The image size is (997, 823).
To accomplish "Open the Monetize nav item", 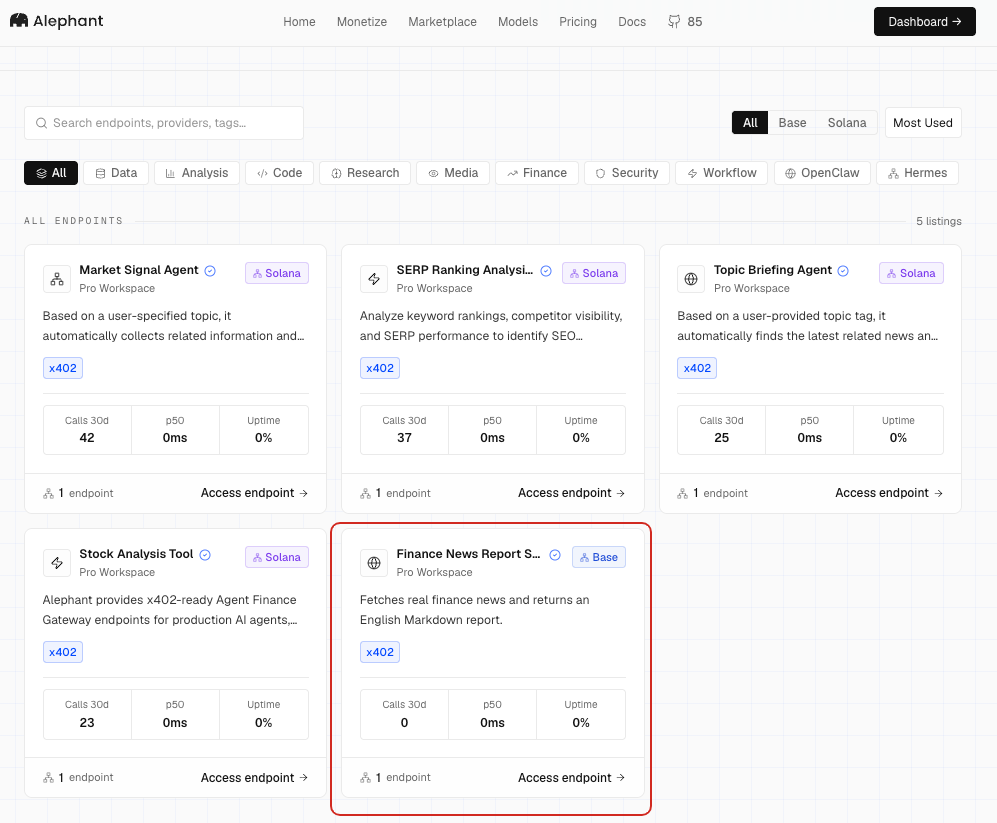I will (x=362, y=22).
